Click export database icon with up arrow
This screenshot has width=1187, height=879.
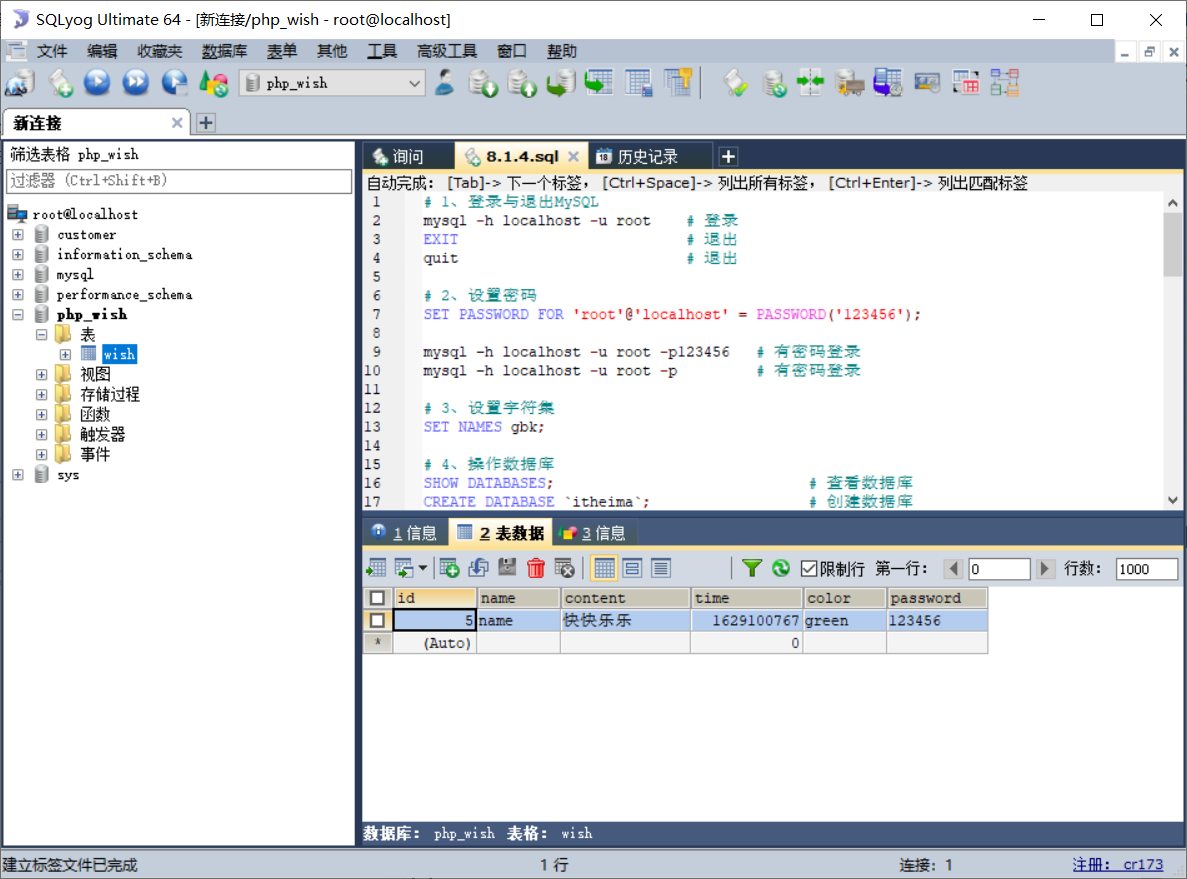(x=522, y=83)
